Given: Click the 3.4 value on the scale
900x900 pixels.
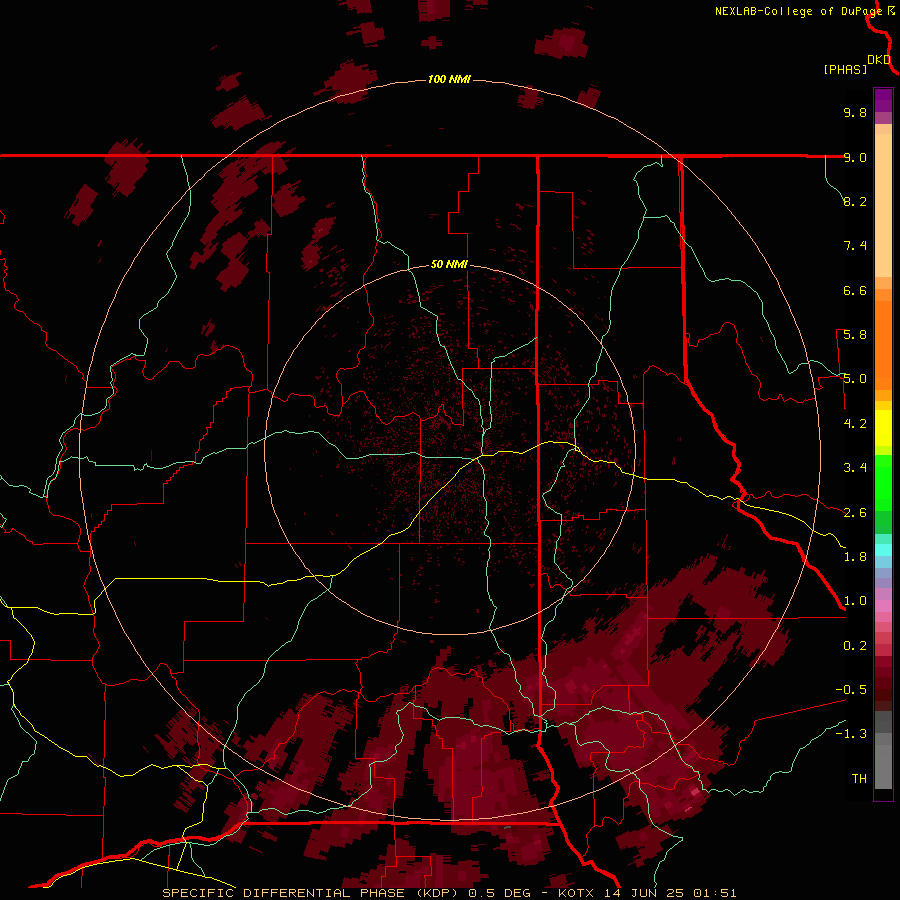Looking at the screenshot, I should pyautogui.click(x=855, y=468).
